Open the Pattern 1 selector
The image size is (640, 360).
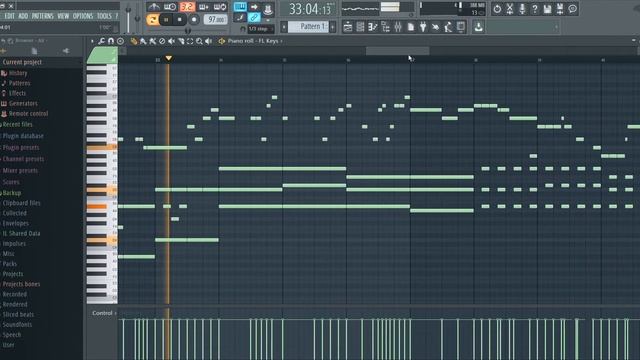point(308,27)
